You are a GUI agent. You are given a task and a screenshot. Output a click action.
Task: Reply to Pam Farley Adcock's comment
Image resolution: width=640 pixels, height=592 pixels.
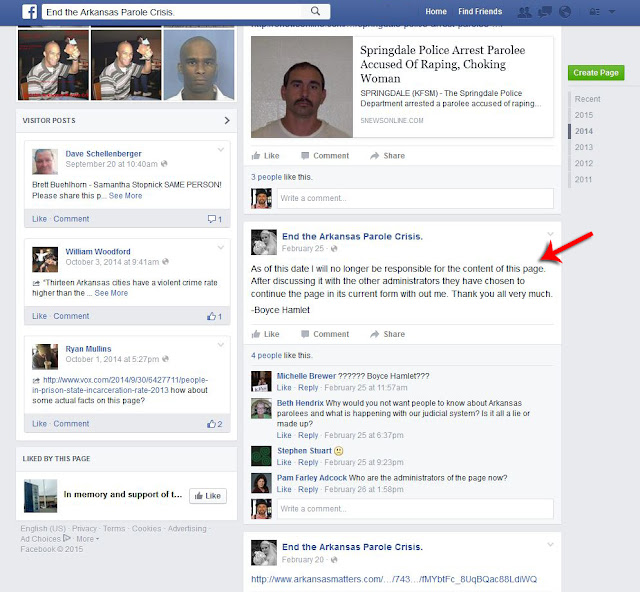tap(308, 489)
